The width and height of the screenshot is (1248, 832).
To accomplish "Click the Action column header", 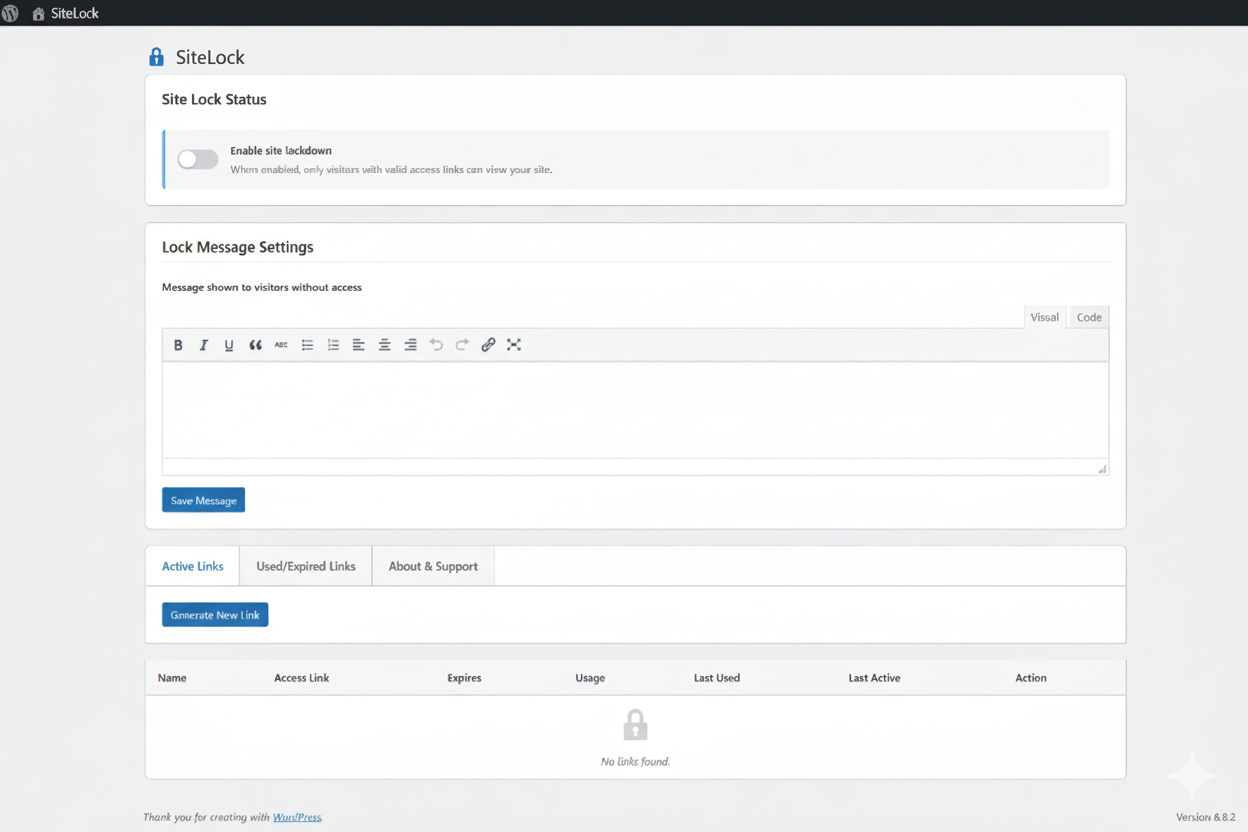I will [1031, 678].
